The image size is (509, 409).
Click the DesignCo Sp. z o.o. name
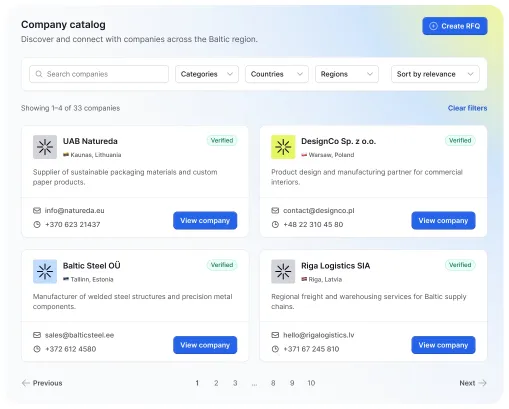338,141
